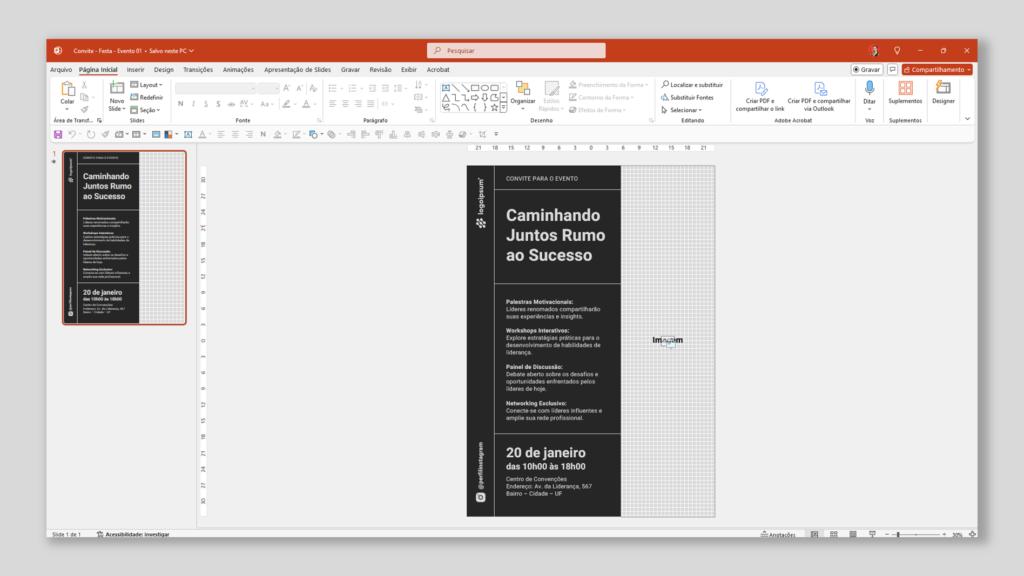The height and width of the screenshot is (576, 1024).
Task: Click Criar PDF e compartilhar via Outlook
Action: pyautogui.click(x=819, y=97)
